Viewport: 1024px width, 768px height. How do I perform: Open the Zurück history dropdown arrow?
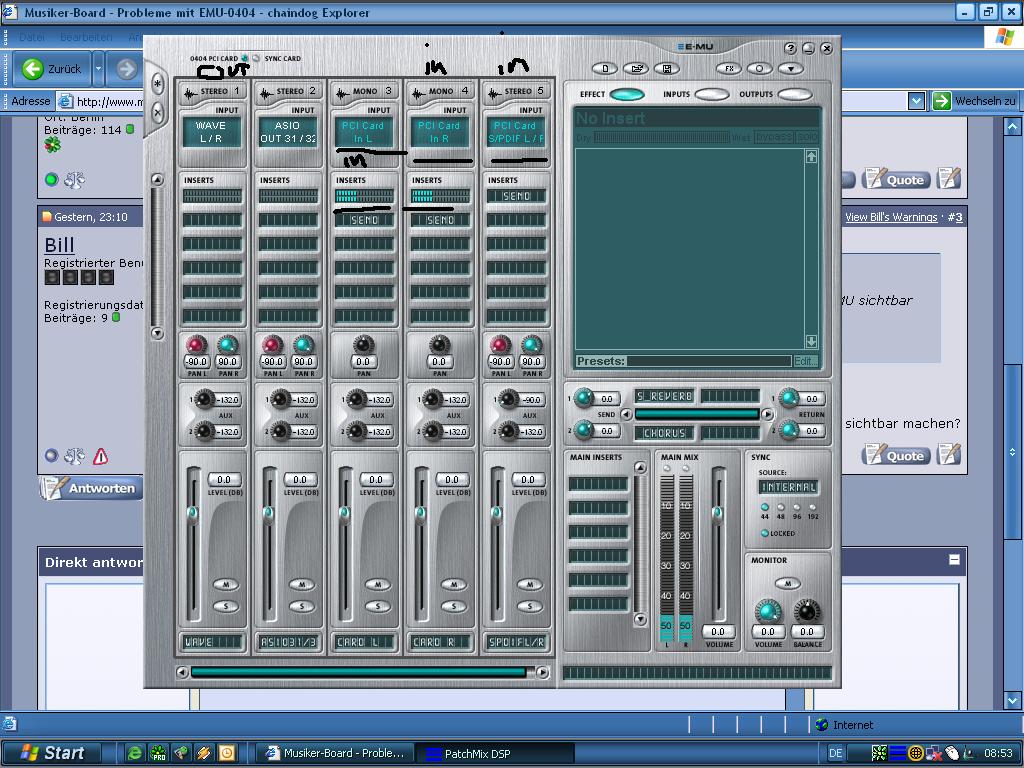[98, 69]
